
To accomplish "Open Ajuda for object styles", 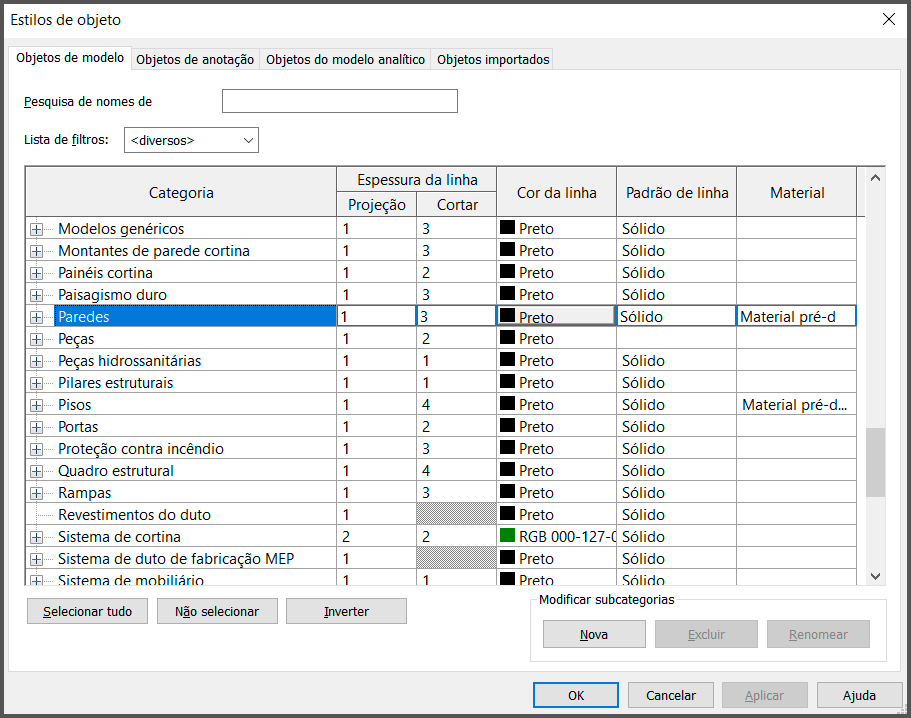I will tap(859, 695).
